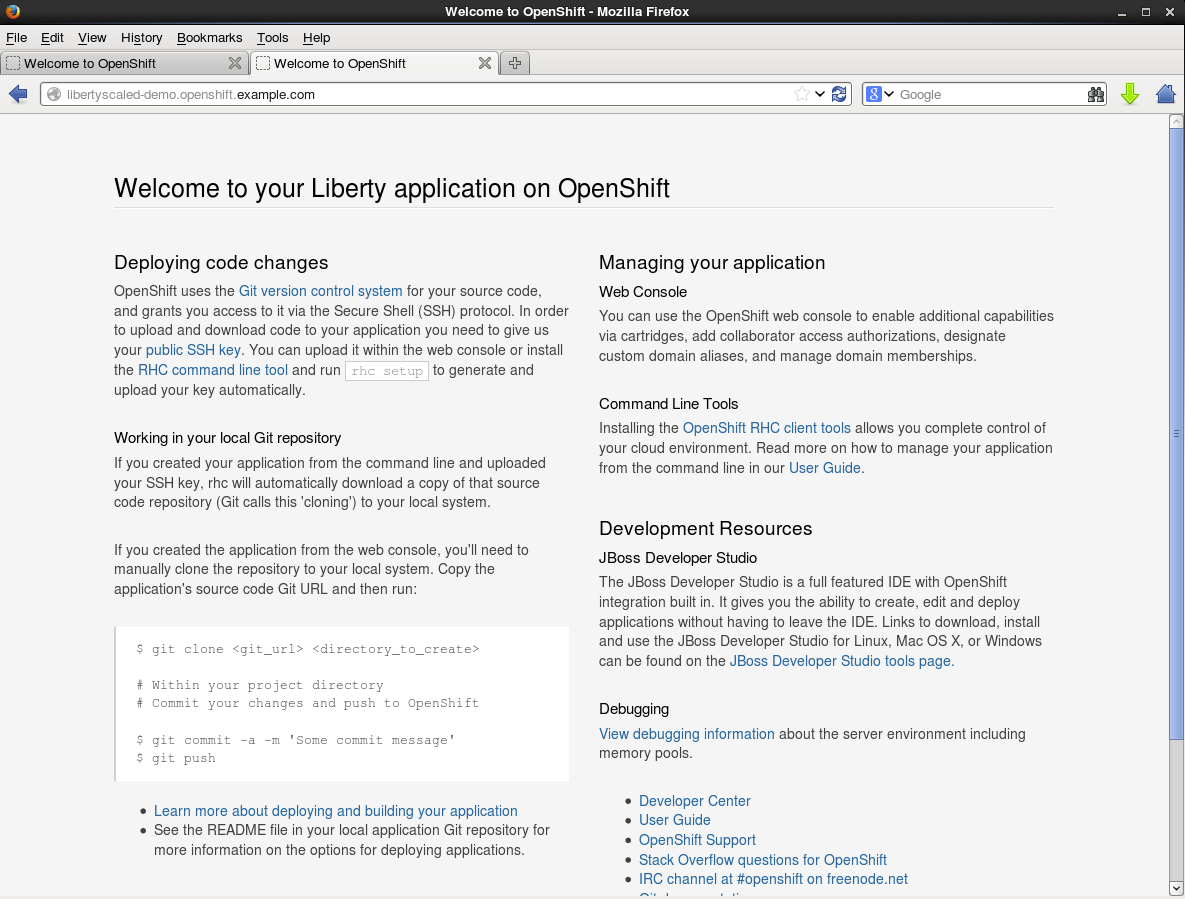Screen dimensions: 1185x899
Task: Click the 'rhc setup' code snippet
Action: click(387, 371)
